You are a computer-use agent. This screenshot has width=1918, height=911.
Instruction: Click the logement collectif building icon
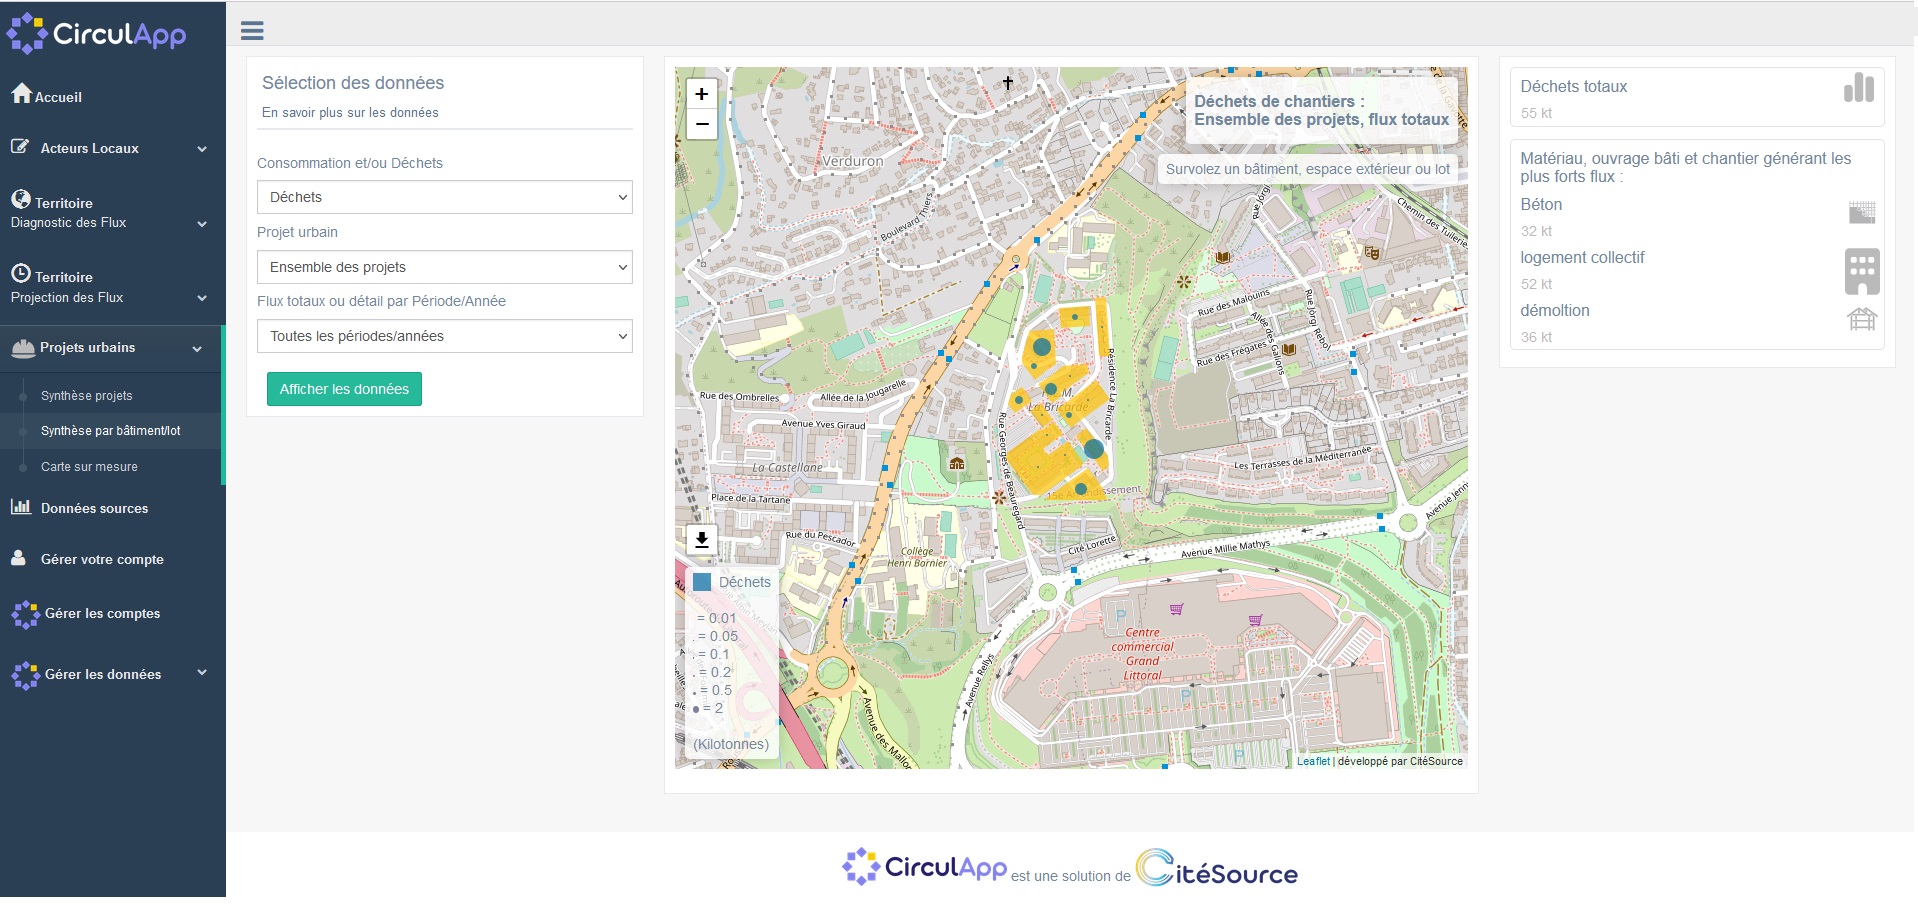point(1861,271)
